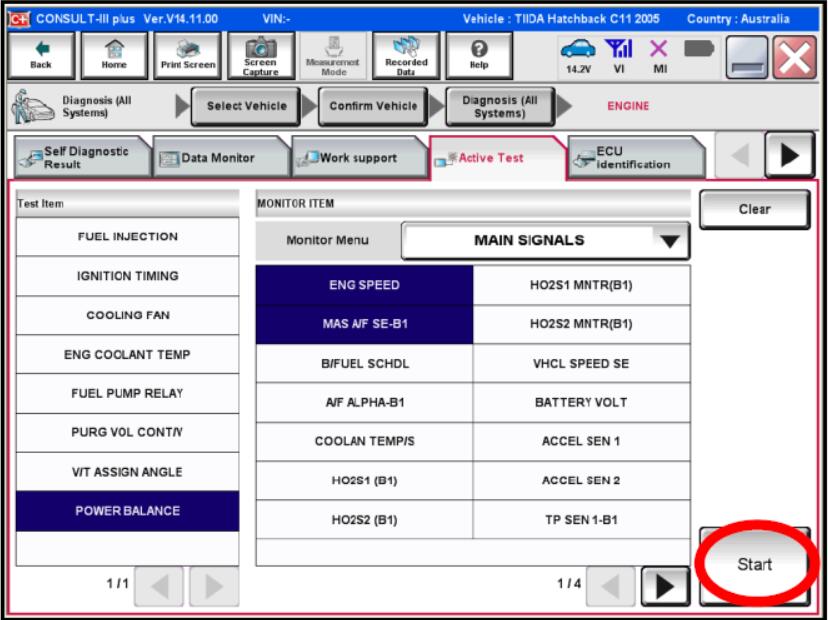Deselect MAS A/F SE-B1 monitor item
Screen dimensions: 828x620
(364, 324)
